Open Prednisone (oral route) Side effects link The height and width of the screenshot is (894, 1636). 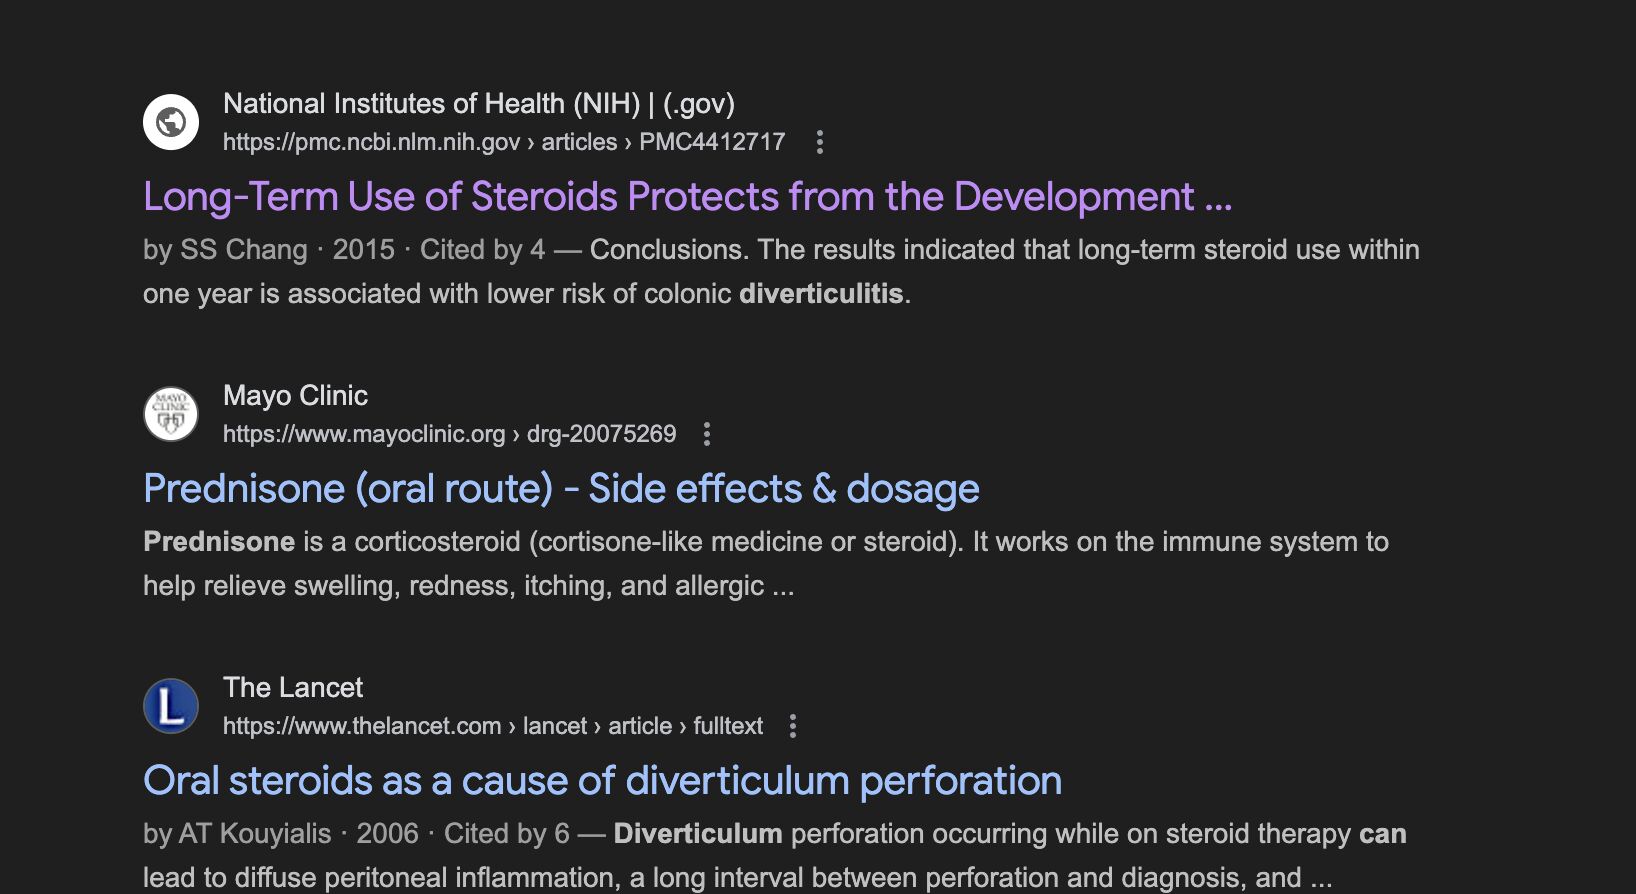[x=561, y=489]
